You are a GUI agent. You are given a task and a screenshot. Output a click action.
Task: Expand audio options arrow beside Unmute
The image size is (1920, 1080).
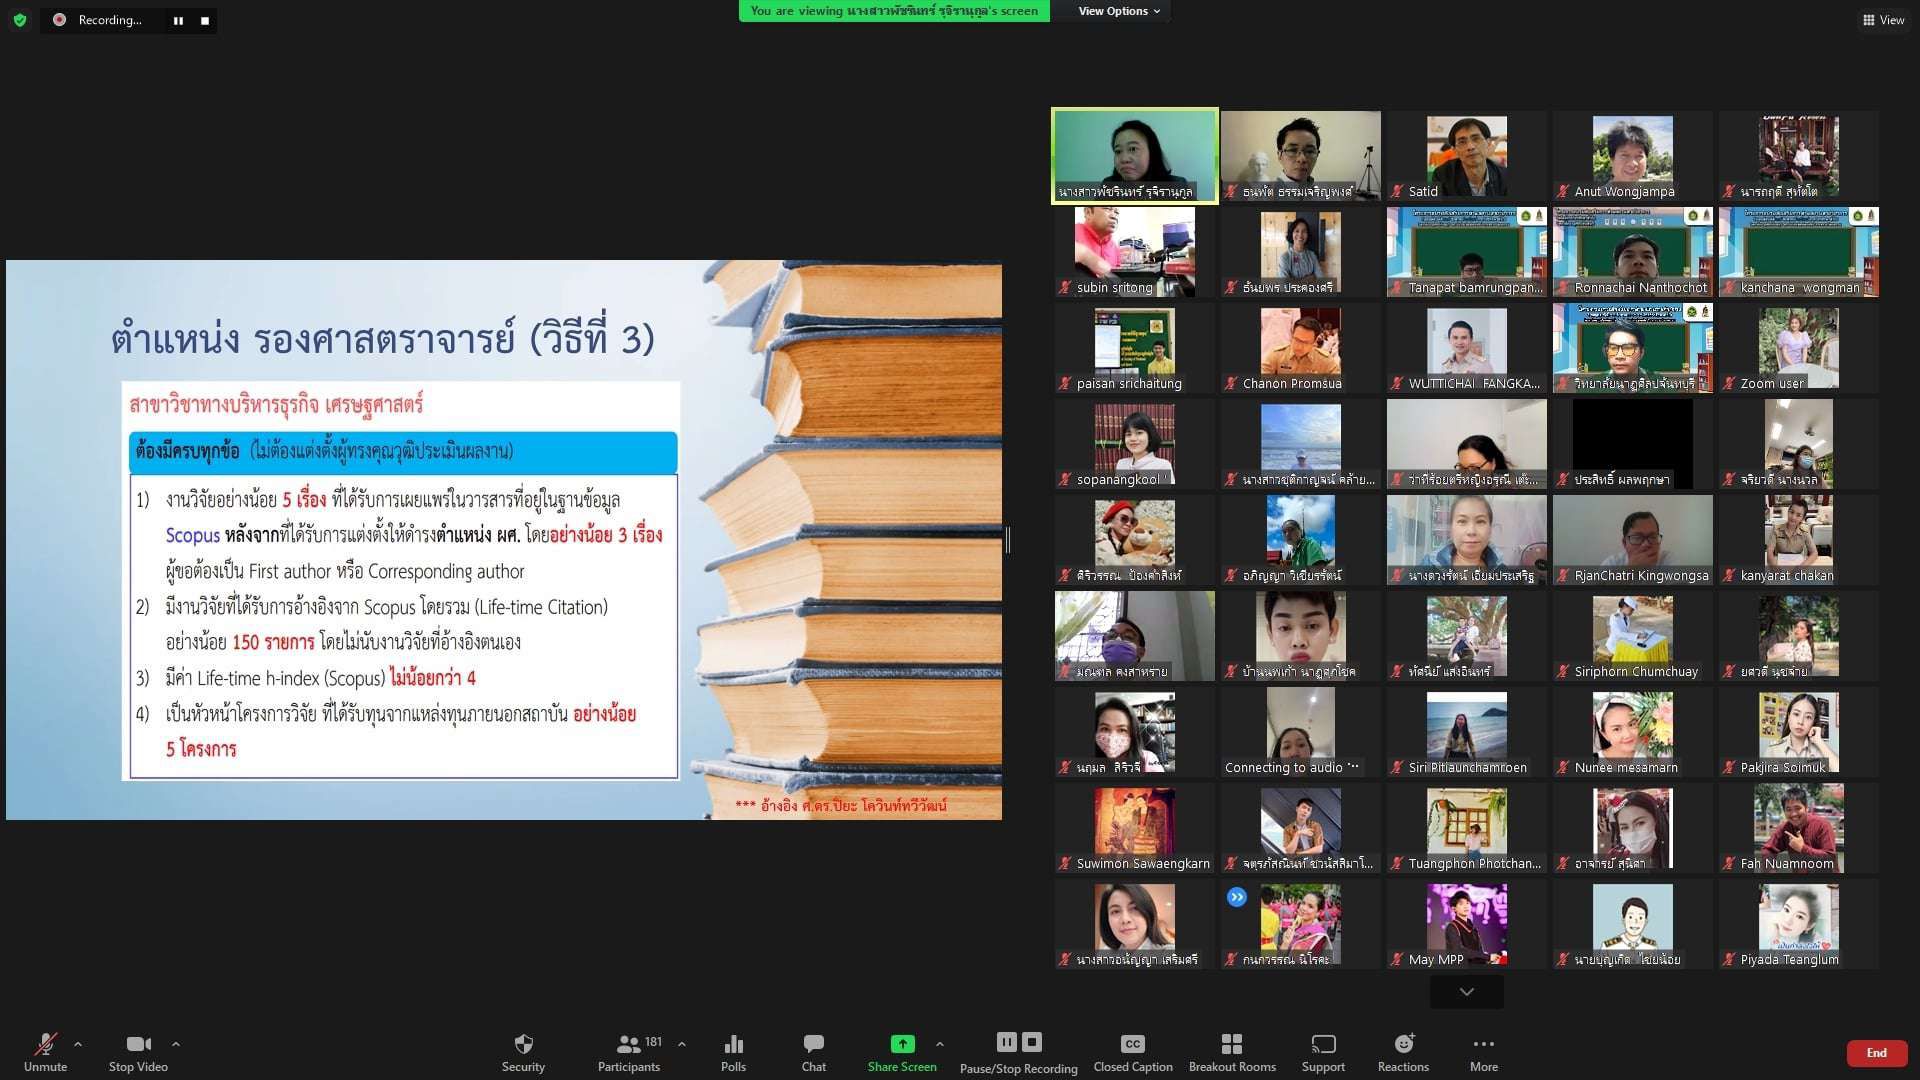click(78, 1044)
